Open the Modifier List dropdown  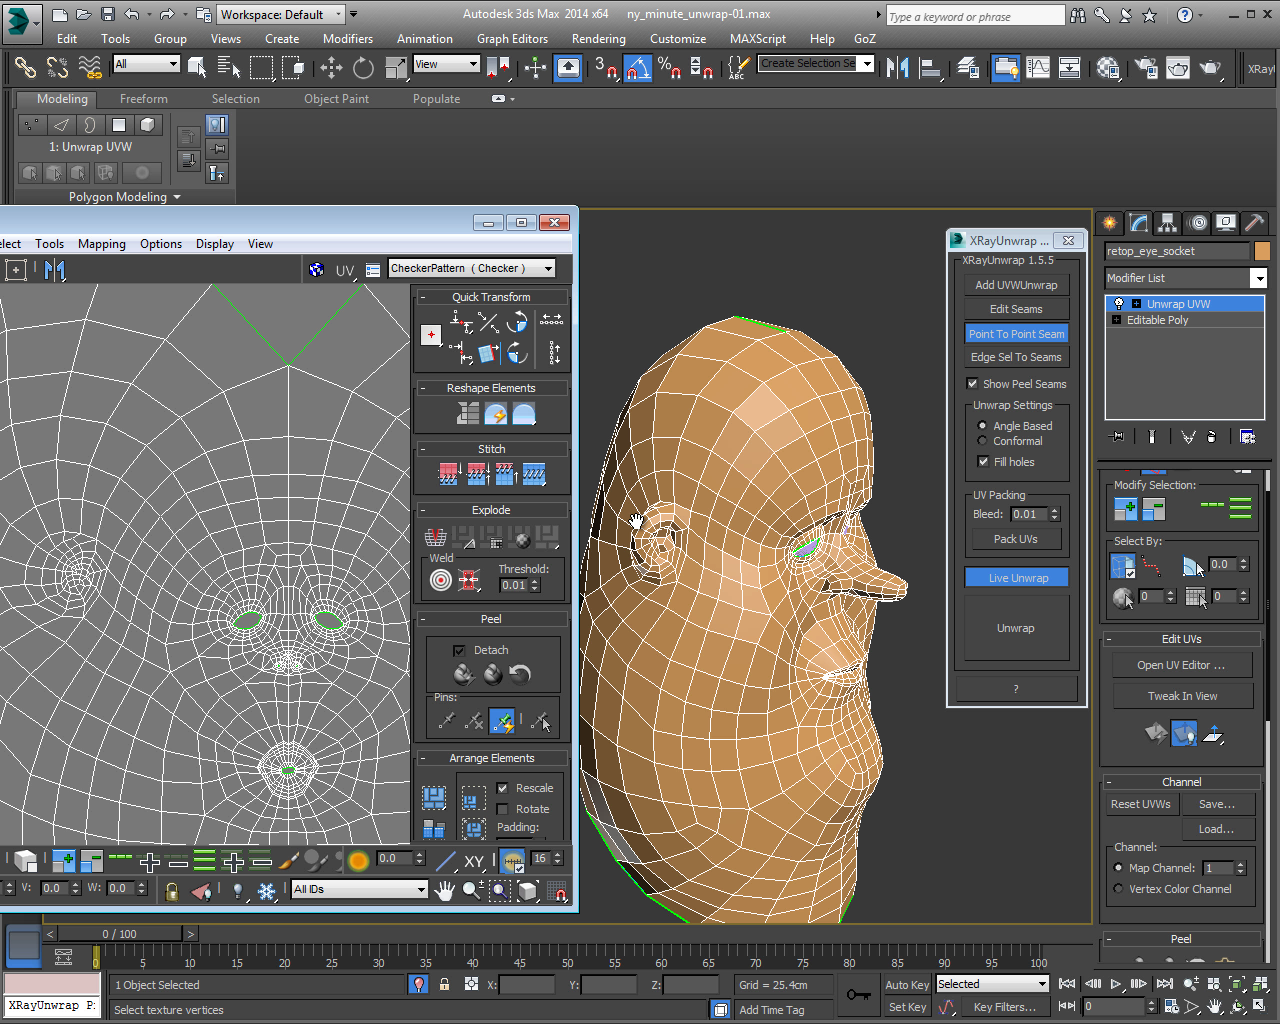(x=1186, y=278)
